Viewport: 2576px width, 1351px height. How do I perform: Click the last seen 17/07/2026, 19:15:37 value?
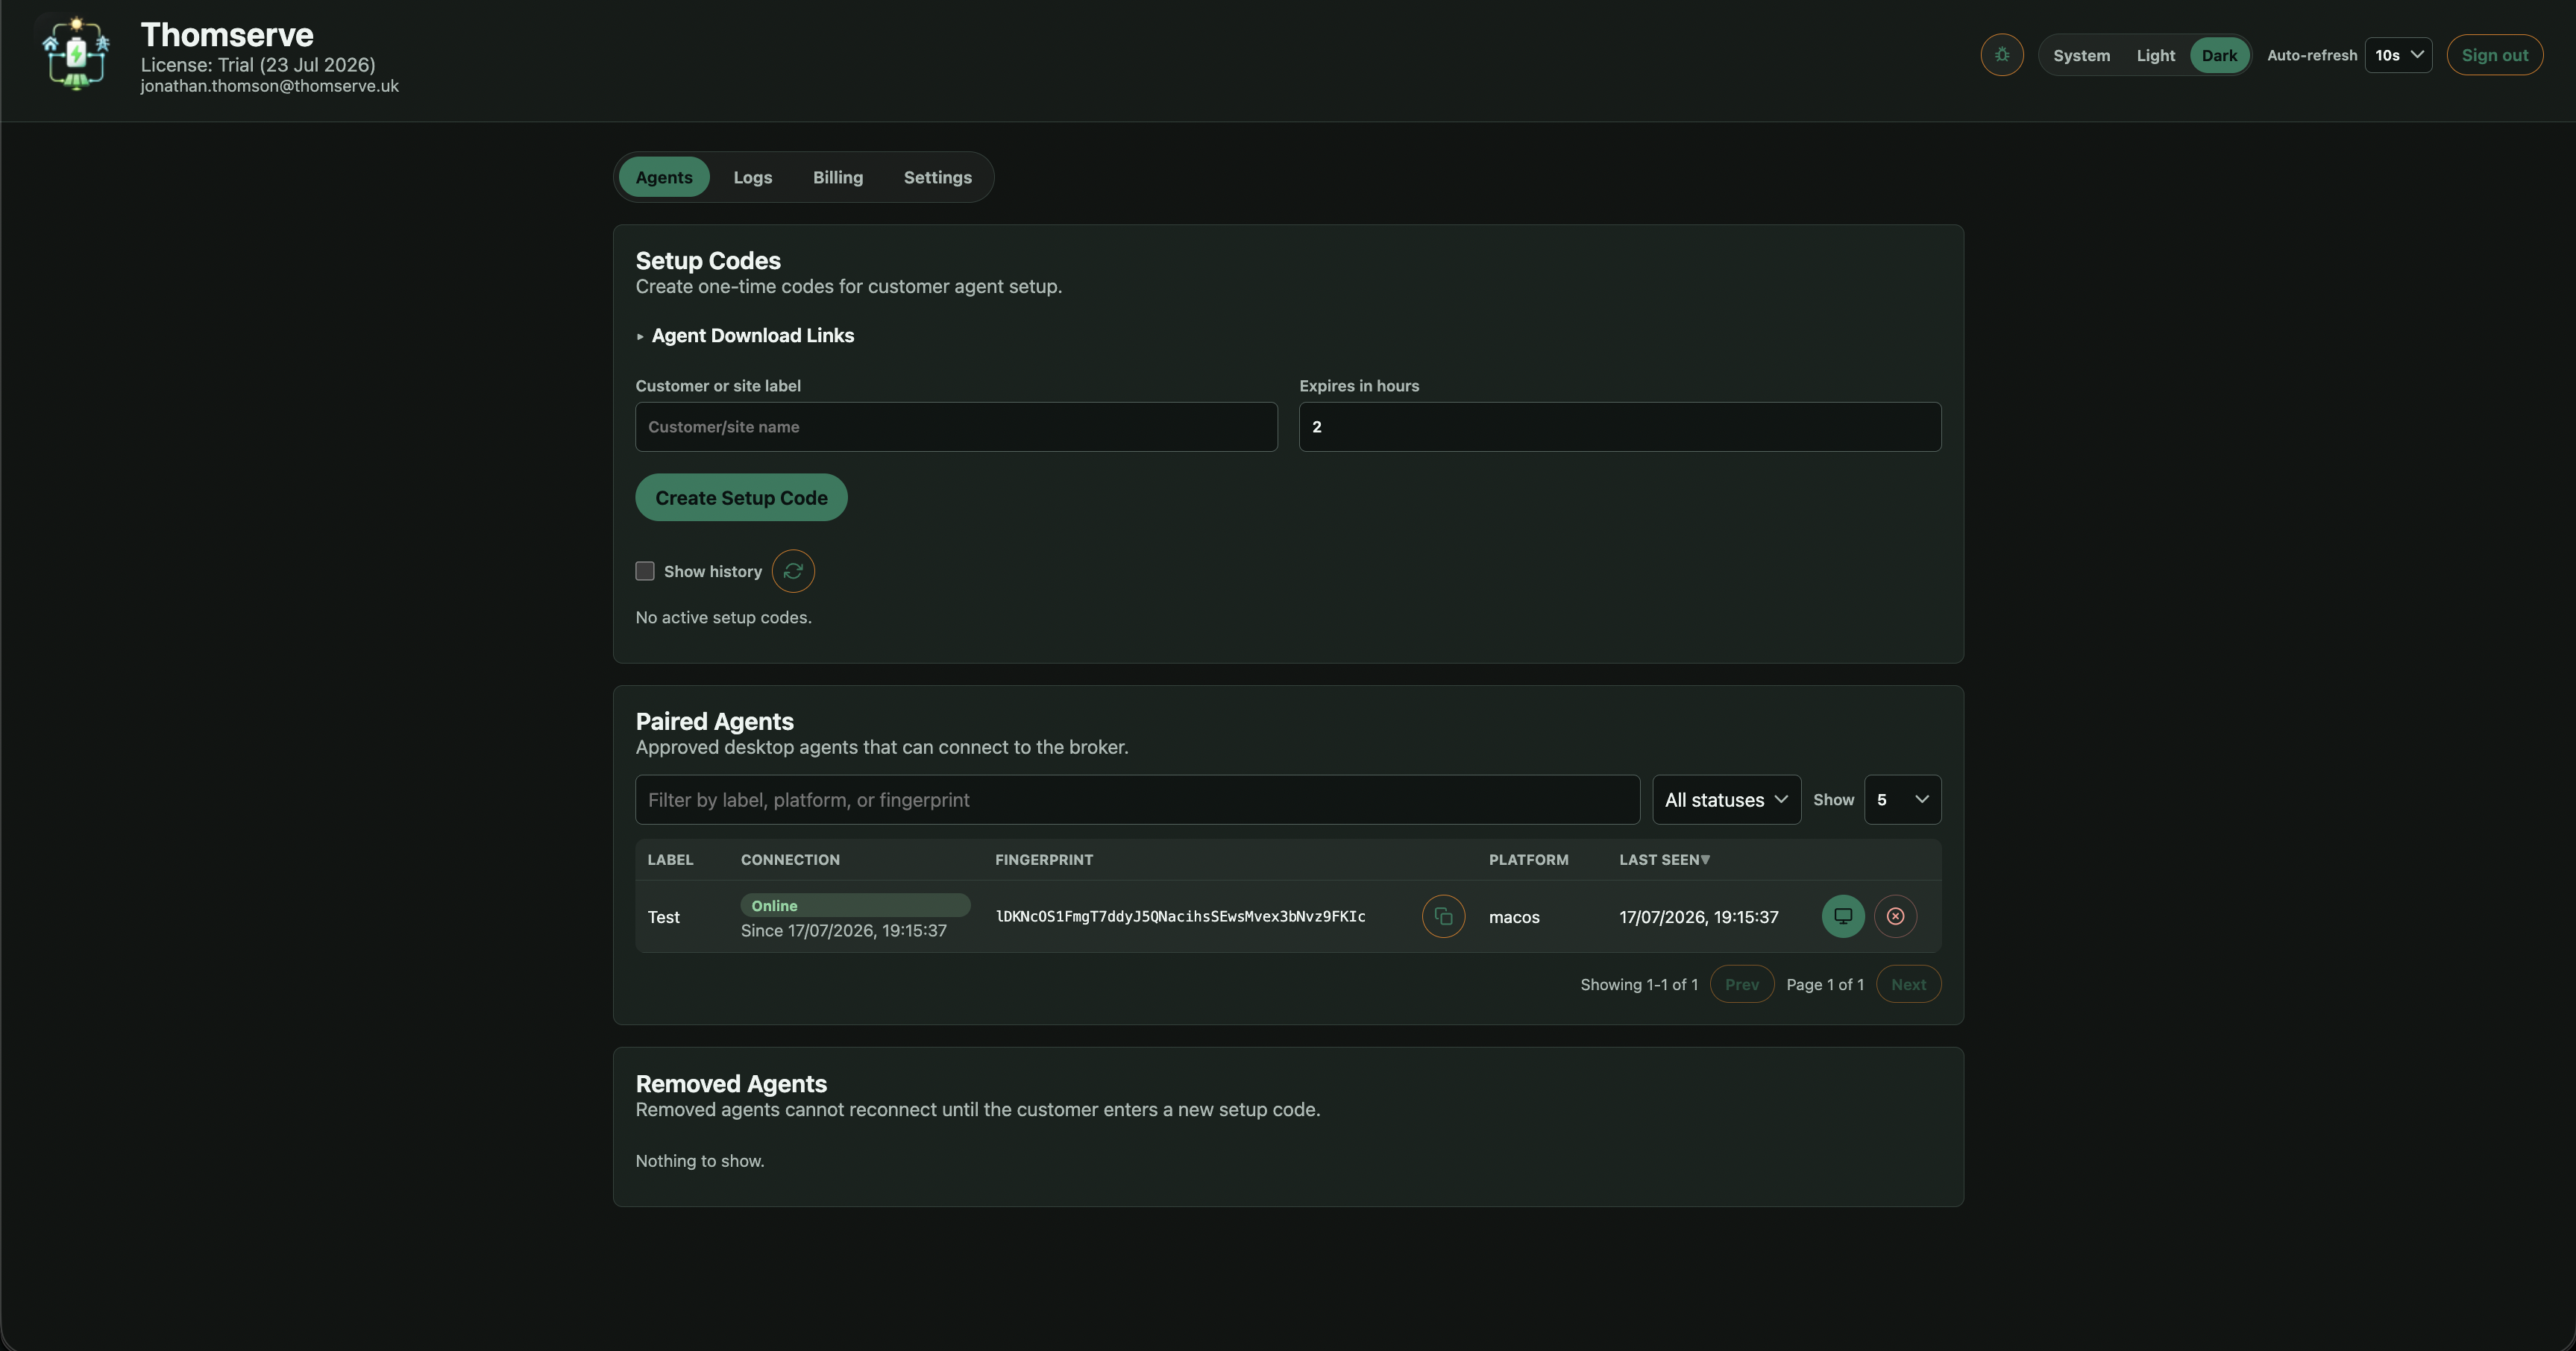[1699, 917]
